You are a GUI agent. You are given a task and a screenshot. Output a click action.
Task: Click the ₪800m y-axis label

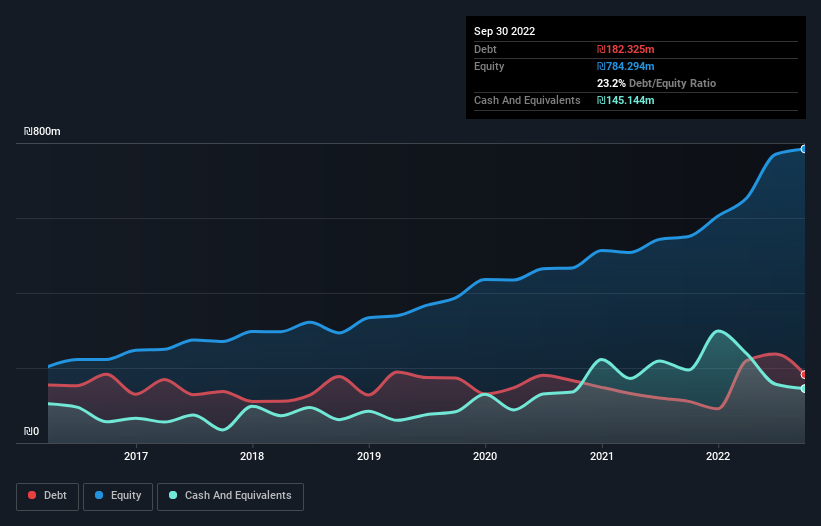click(42, 131)
